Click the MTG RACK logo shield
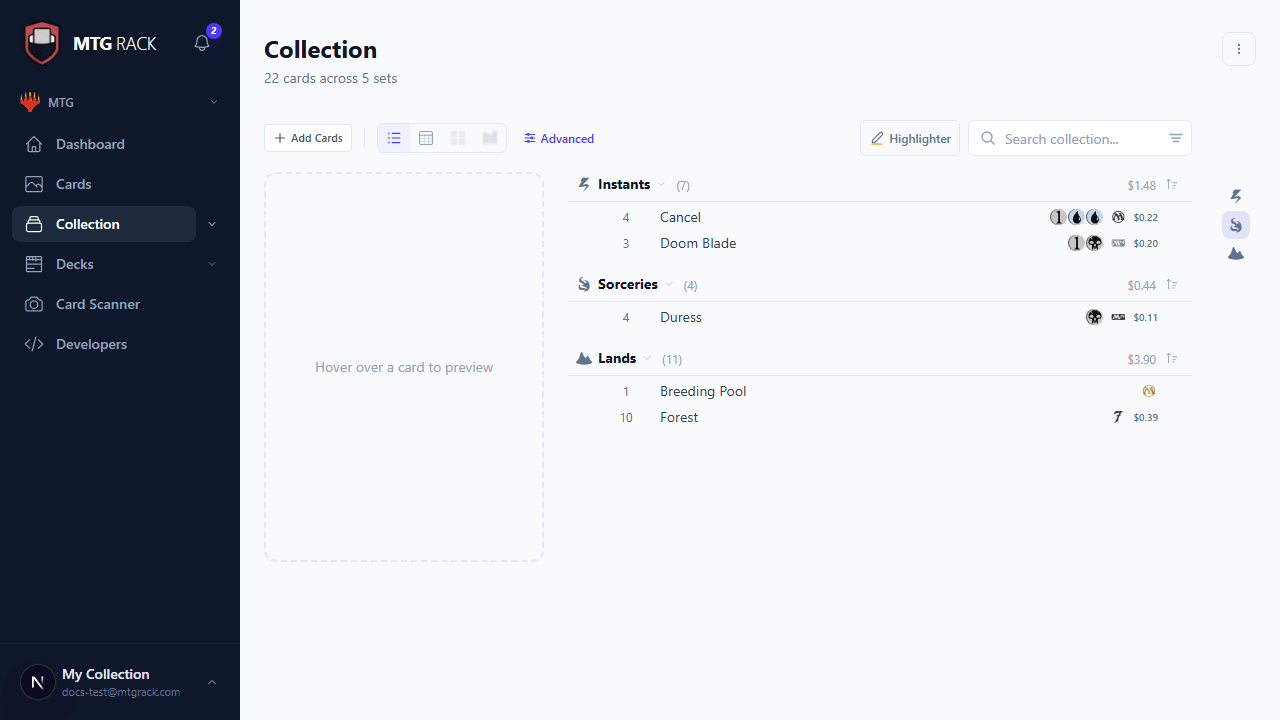This screenshot has width=1280, height=720. coord(41,41)
